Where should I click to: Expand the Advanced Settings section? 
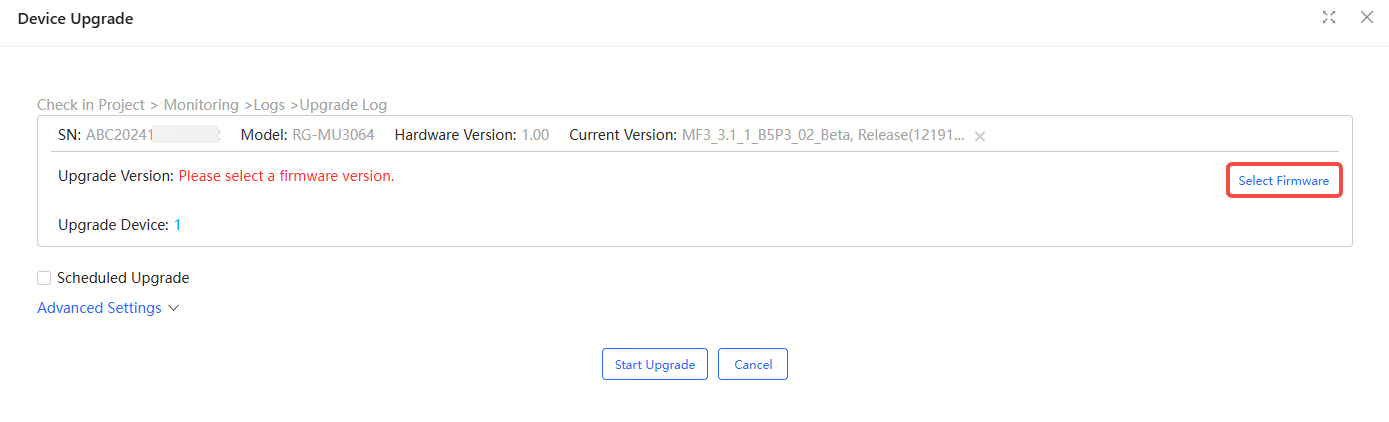coord(99,308)
